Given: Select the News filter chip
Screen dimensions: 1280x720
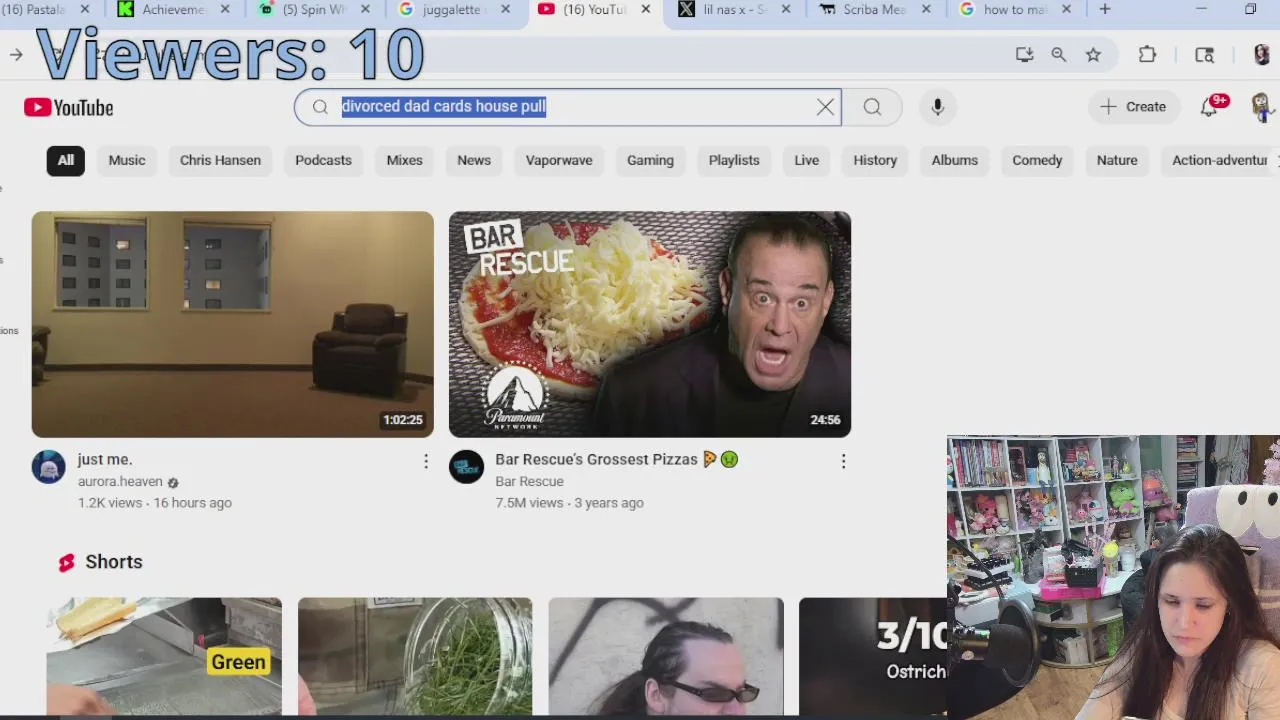Looking at the screenshot, I should [474, 160].
